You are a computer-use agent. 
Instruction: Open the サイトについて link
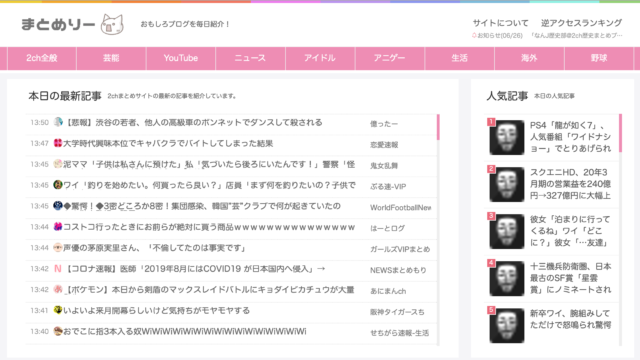click(500, 23)
